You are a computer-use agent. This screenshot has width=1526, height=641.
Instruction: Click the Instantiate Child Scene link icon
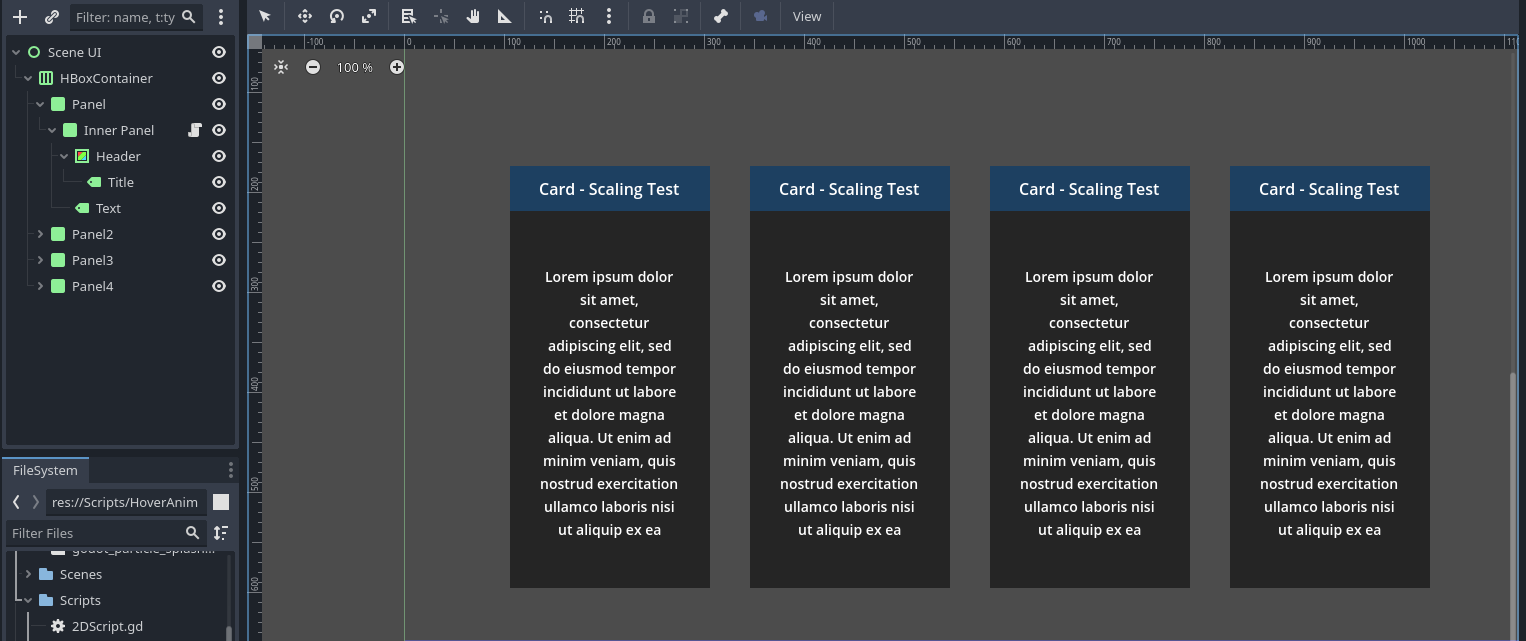pyautogui.click(x=52, y=17)
